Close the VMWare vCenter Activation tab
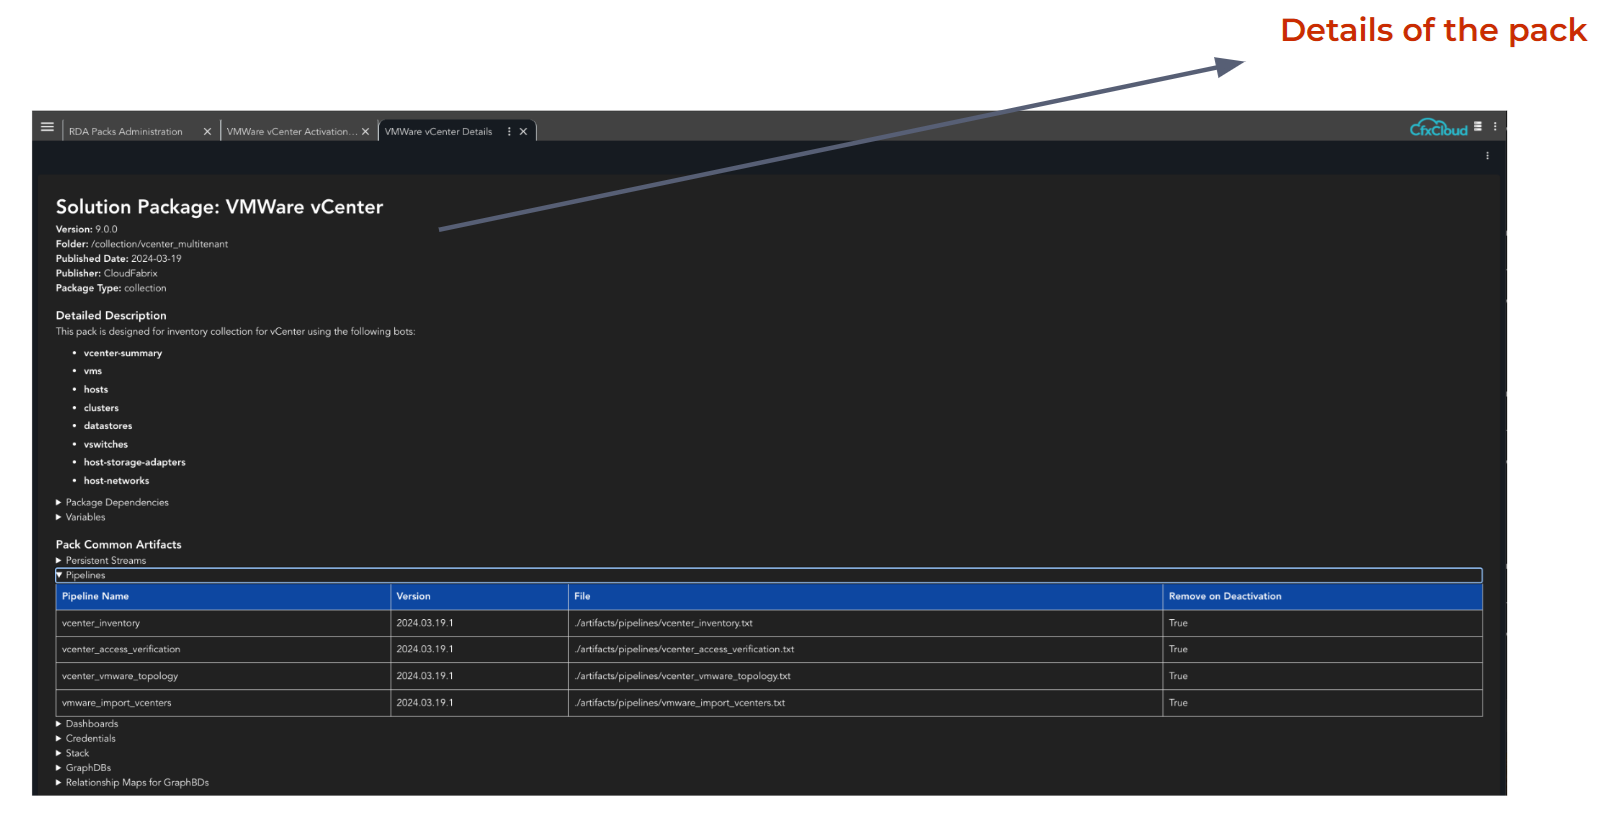The height and width of the screenshot is (815, 1601). tap(365, 132)
